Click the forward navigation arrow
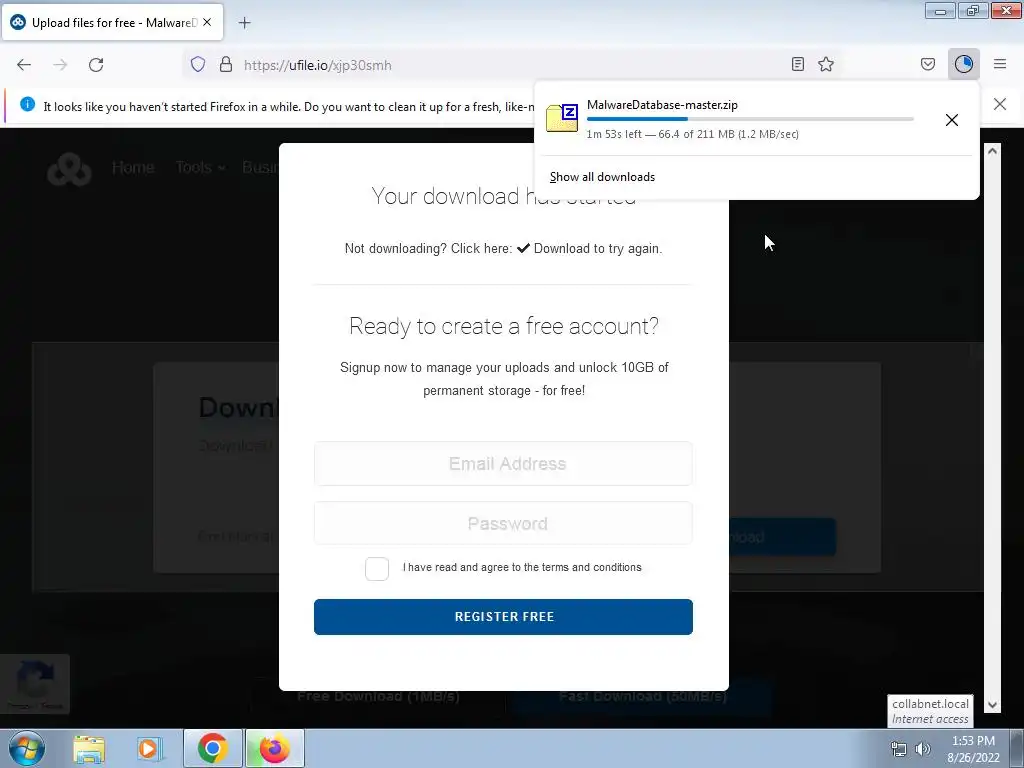Viewport: 1024px width, 768px height. (60, 65)
